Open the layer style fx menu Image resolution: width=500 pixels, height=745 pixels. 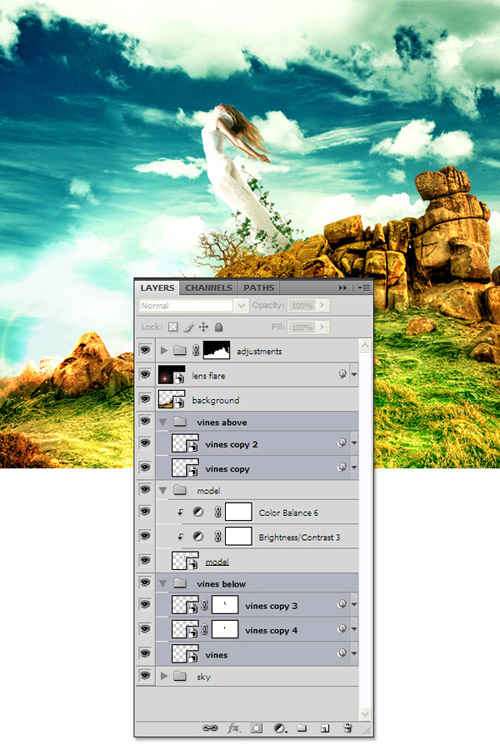click(x=233, y=728)
